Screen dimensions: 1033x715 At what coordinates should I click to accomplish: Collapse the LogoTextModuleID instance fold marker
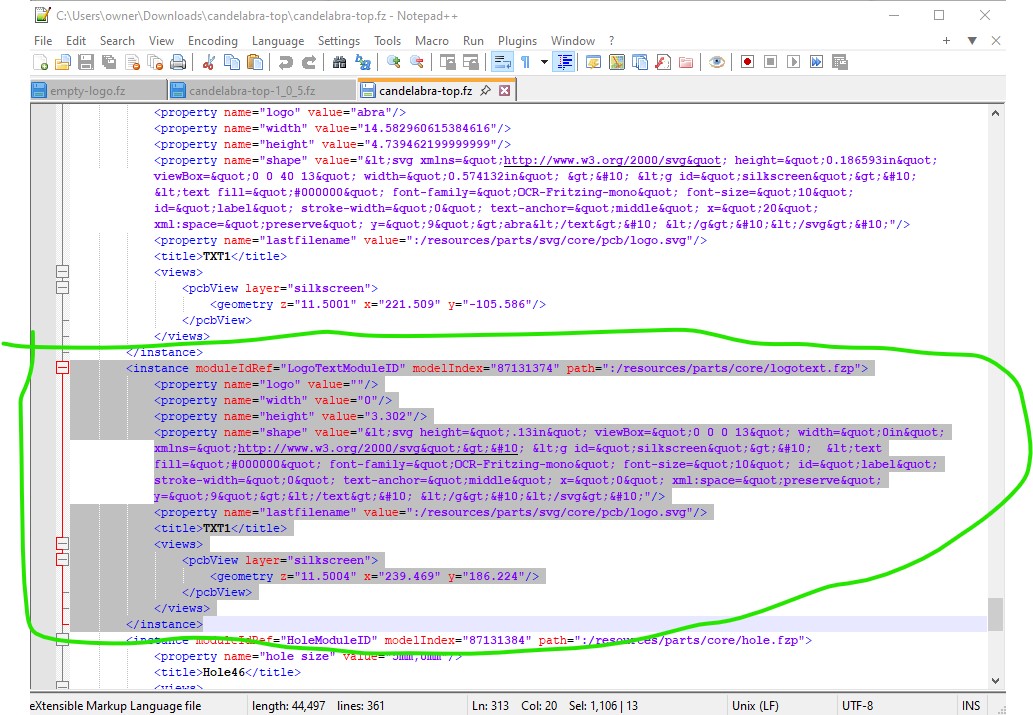coord(63,368)
